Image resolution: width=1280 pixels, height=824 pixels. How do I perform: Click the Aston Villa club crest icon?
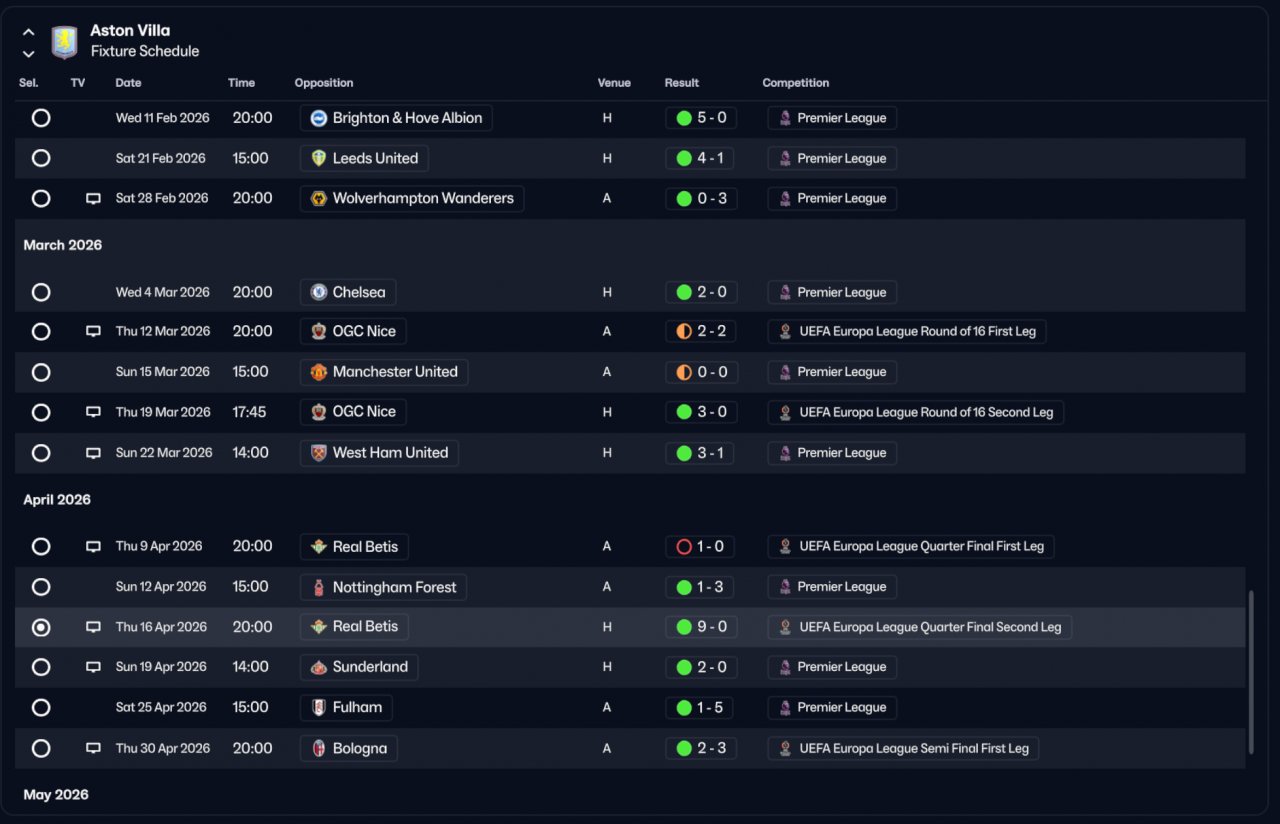[64, 41]
